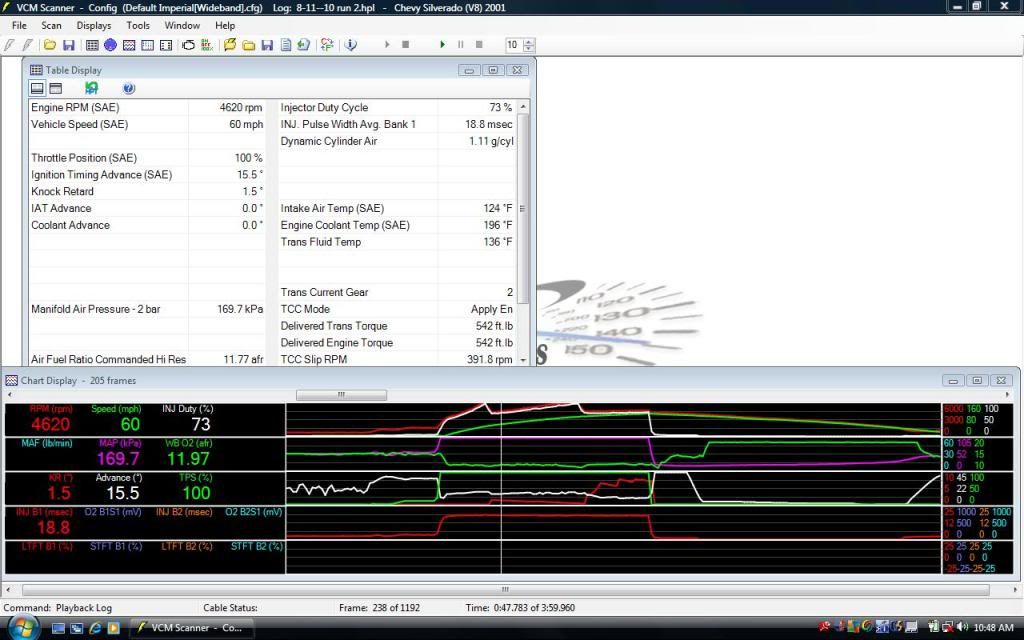Open the Displays menu

pos(94,25)
